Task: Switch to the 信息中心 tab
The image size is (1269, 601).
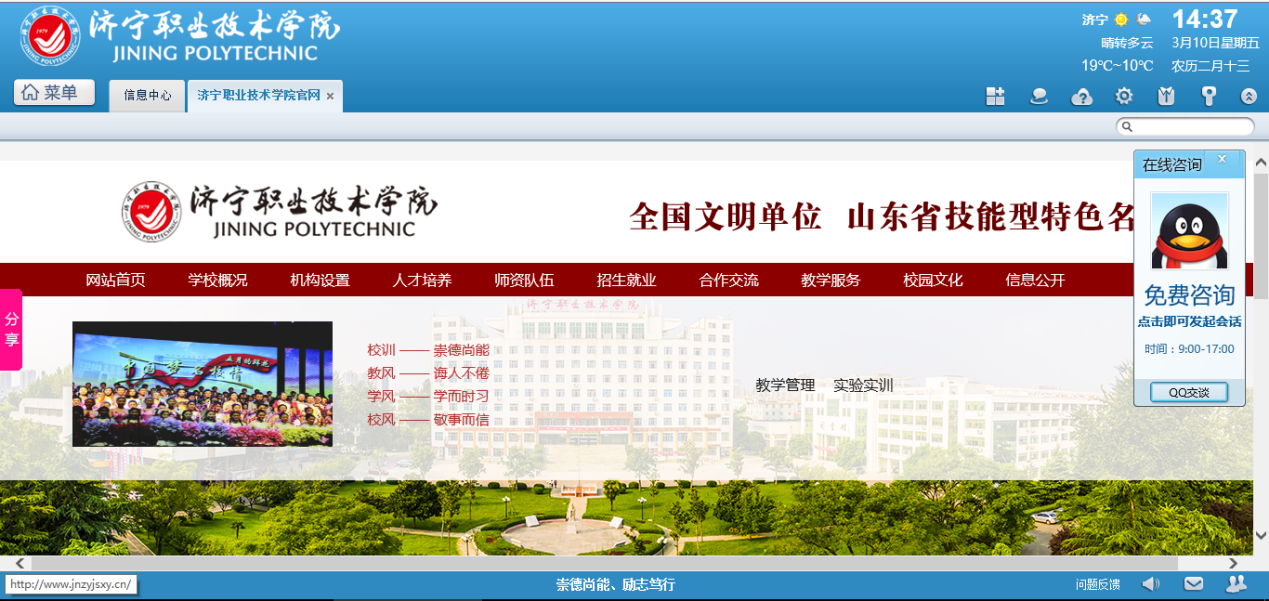Action: 147,96
